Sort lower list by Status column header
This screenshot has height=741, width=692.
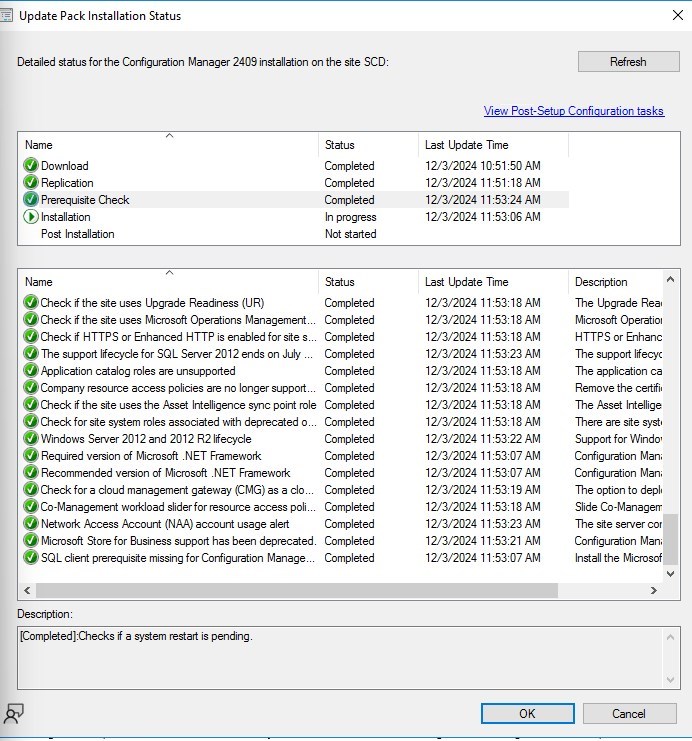pyautogui.click(x=369, y=282)
